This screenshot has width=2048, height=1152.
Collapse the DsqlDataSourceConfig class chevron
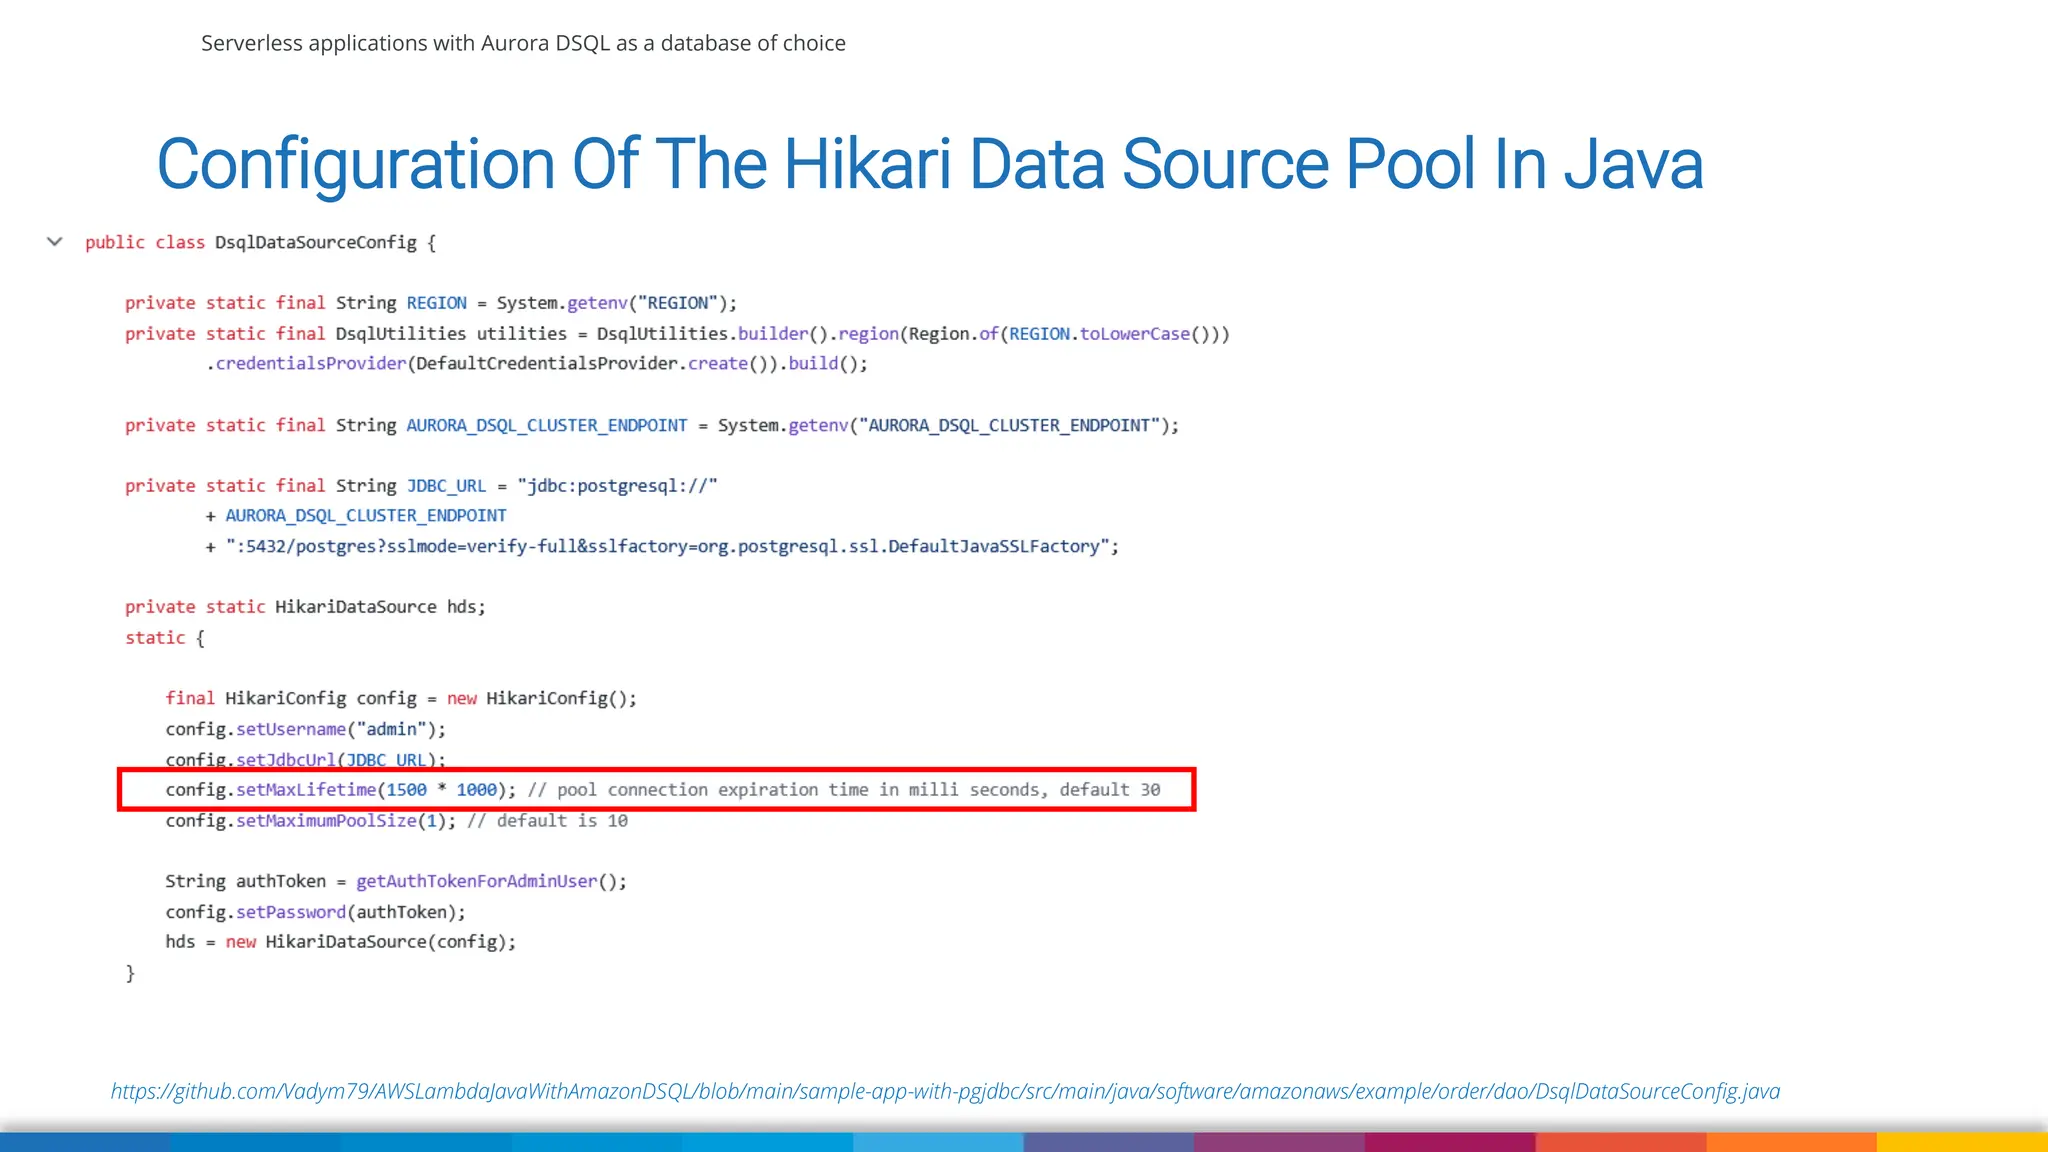(x=55, y=242)
